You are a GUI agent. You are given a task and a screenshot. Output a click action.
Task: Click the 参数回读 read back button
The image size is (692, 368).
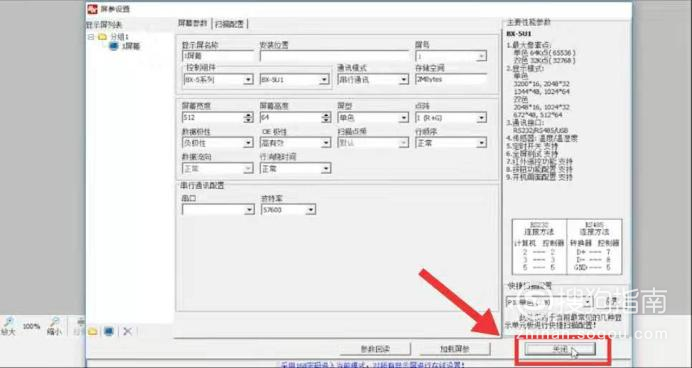375,349
